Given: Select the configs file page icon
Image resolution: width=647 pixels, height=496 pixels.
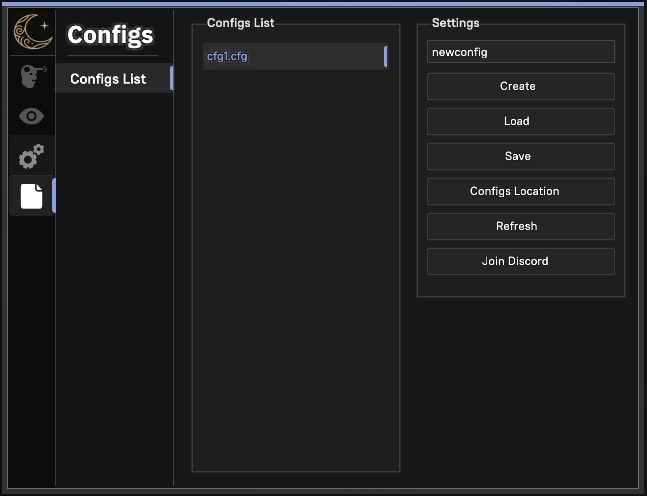Looking at the screenshot, I should pyautogui.click(x=32, y=196).
